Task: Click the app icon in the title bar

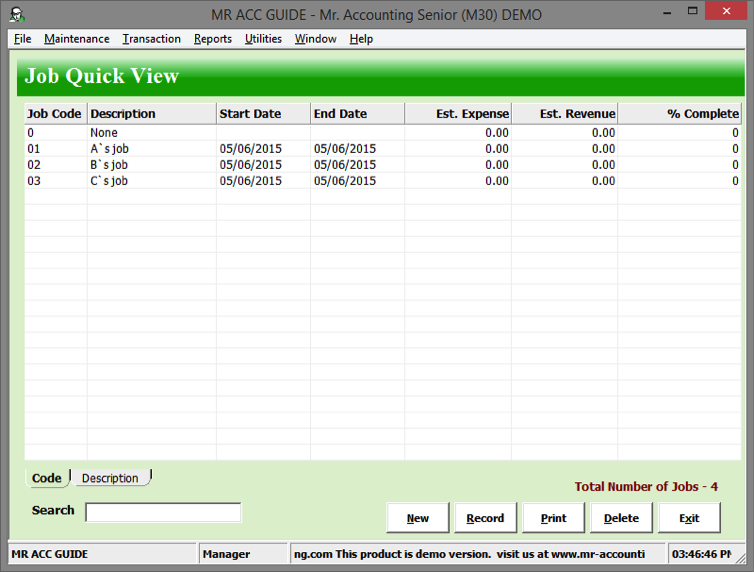Action: [17, 15]
